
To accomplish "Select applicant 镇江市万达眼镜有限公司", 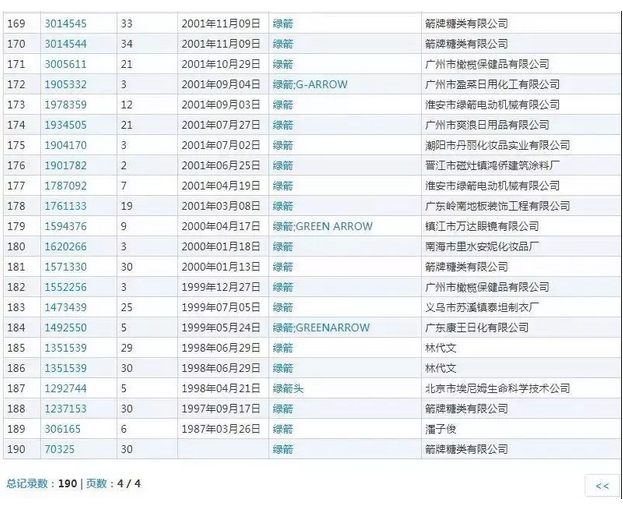I will pos(482,226).
